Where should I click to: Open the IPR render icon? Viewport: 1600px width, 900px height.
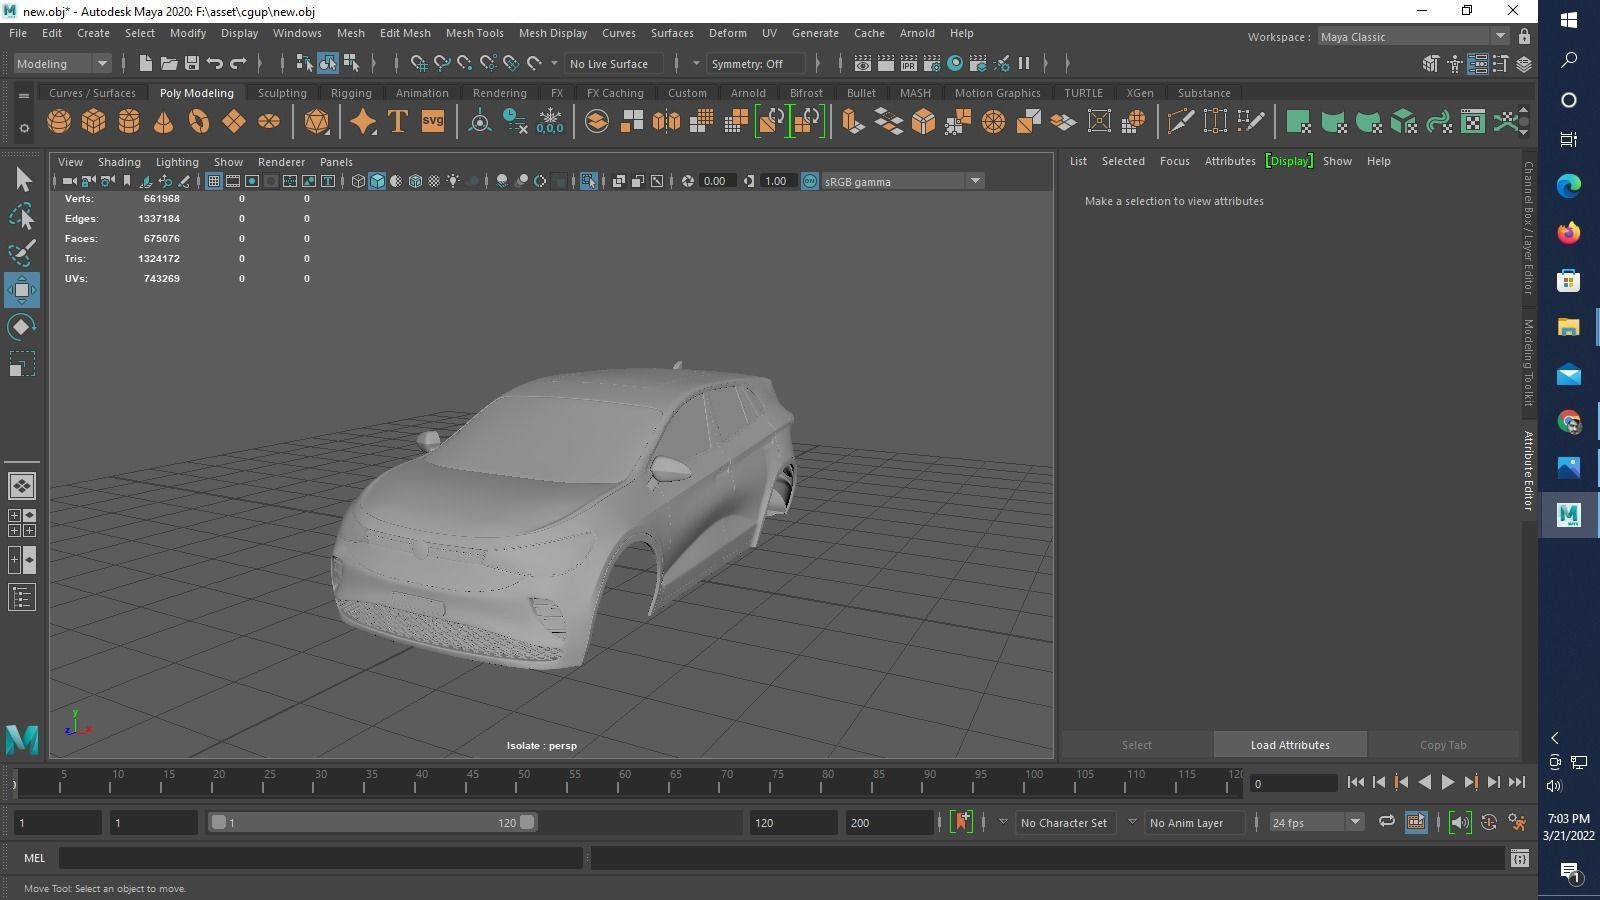[x=909, y=63]
